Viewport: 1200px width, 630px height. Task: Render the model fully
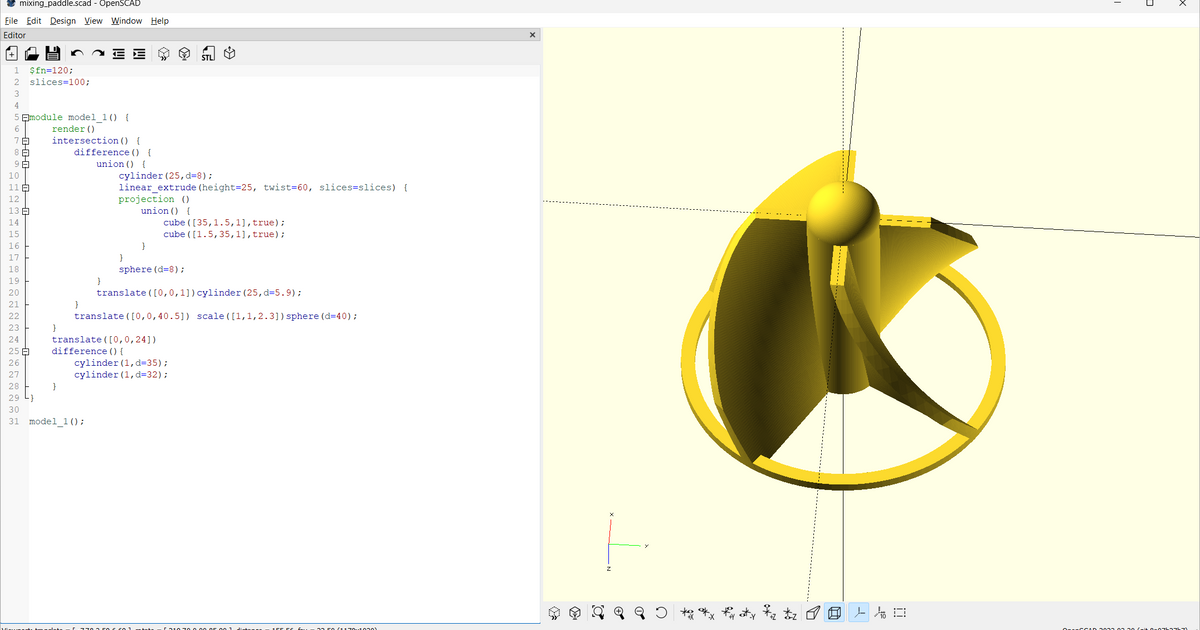(x=184, y=53)
